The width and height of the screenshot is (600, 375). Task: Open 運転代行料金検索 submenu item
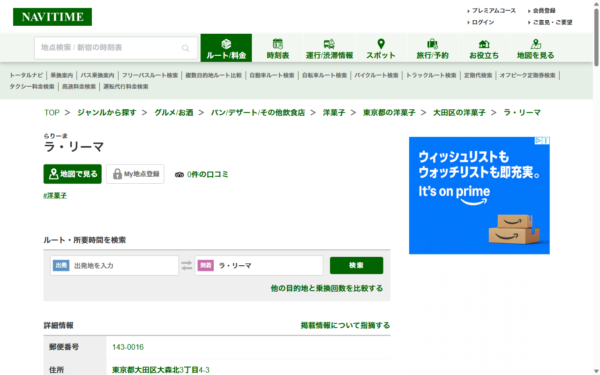126,86
